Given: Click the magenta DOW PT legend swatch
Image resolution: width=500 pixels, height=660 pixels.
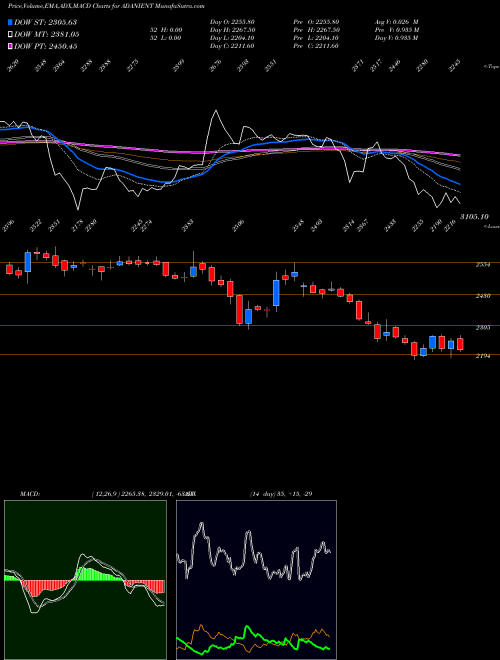Looking at the screenshot, I should [x=11, y=47].
